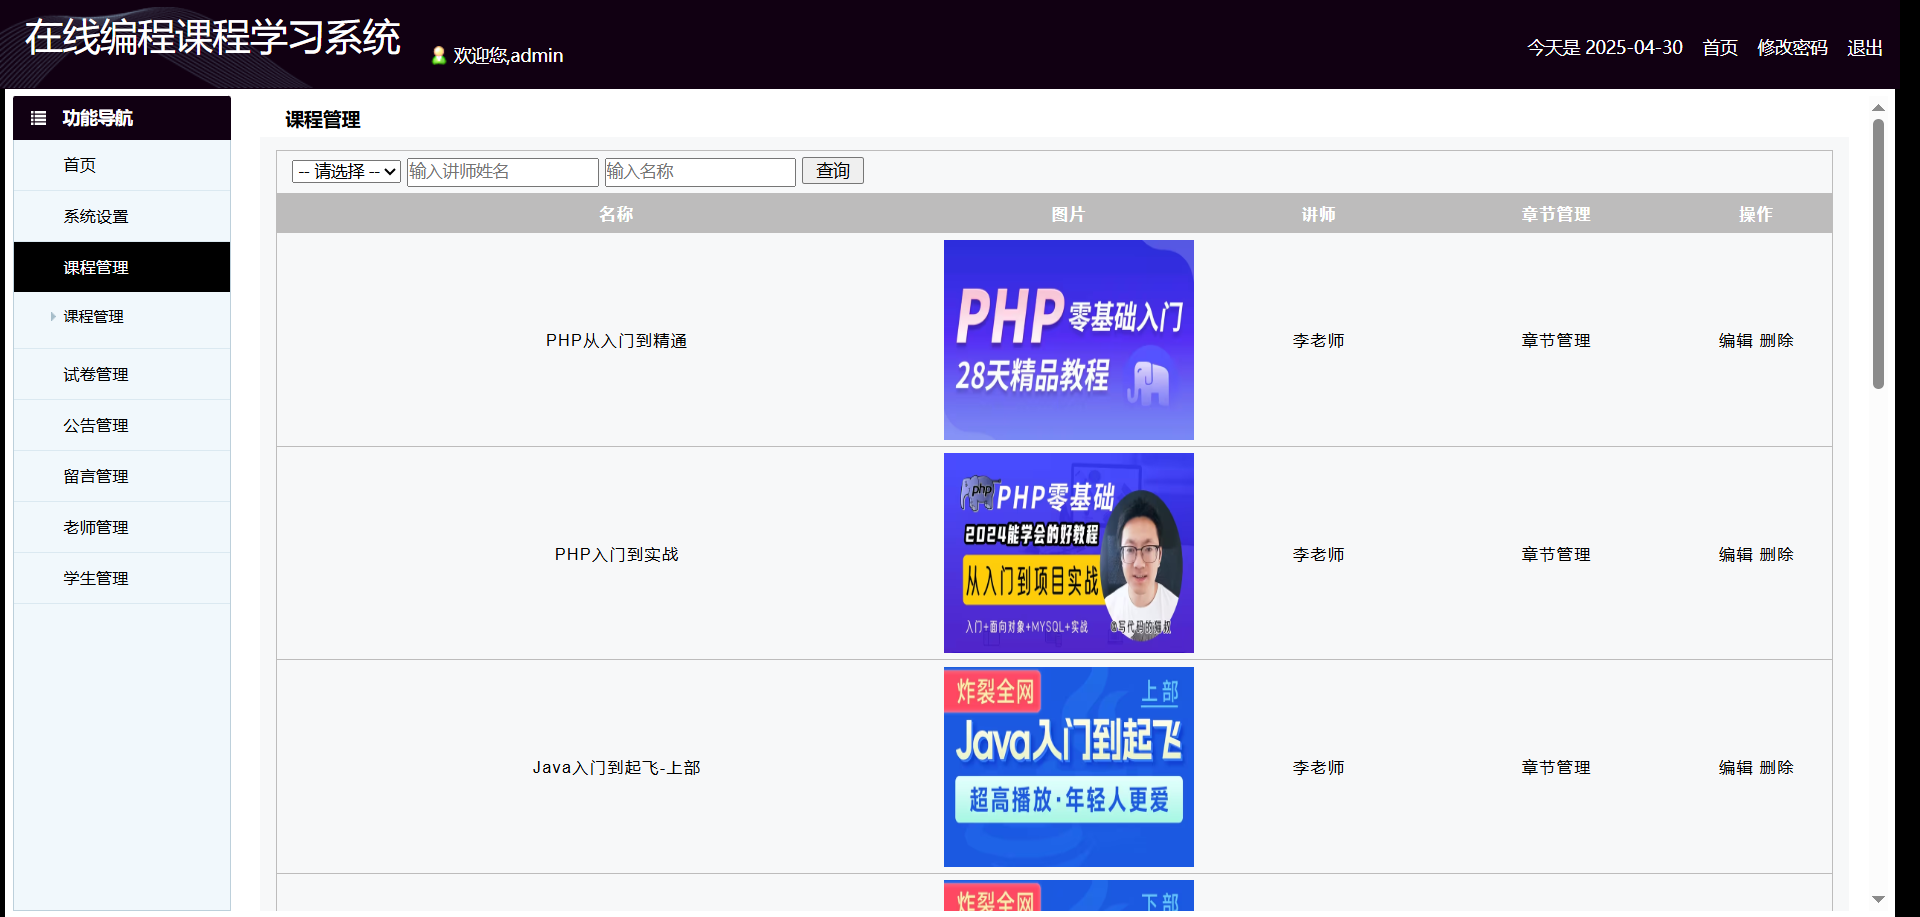Open the 请选择 category dropdown

pos(346,172)
